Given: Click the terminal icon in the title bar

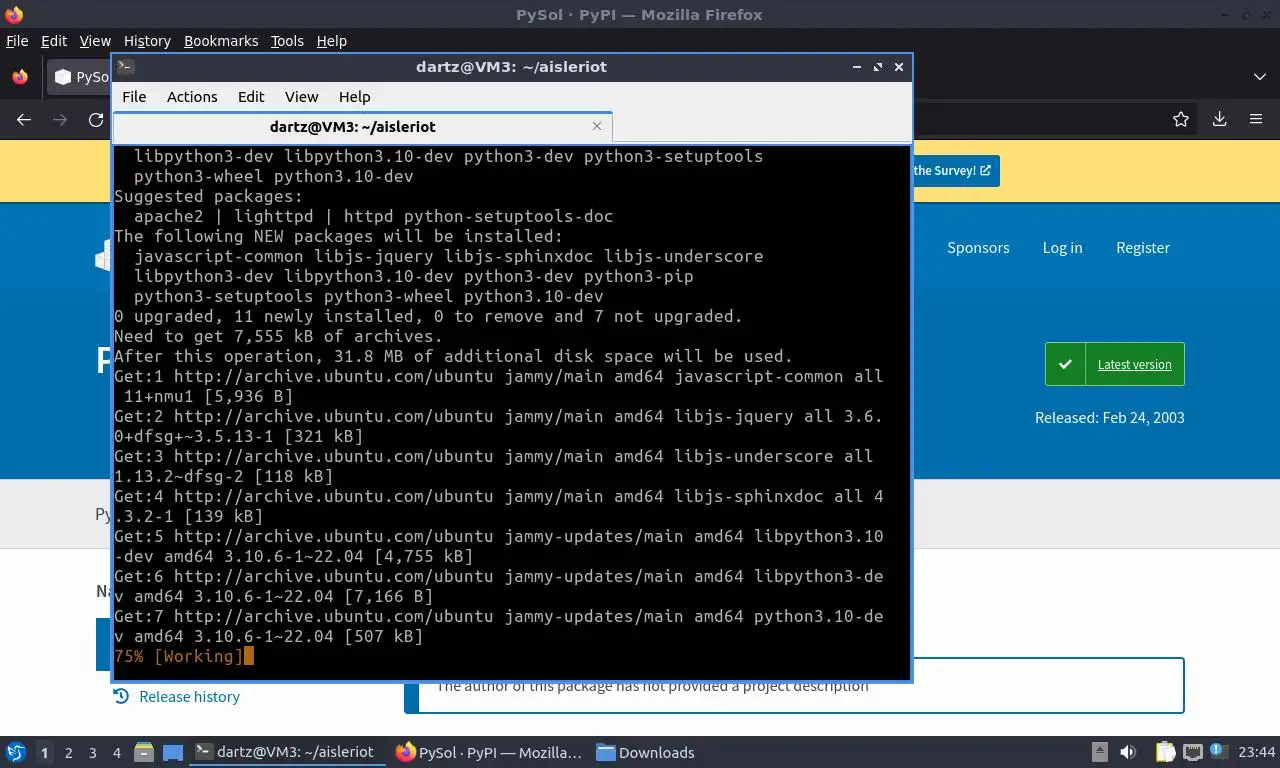Looking at the screenshot, I should click(x=126, y=67).
